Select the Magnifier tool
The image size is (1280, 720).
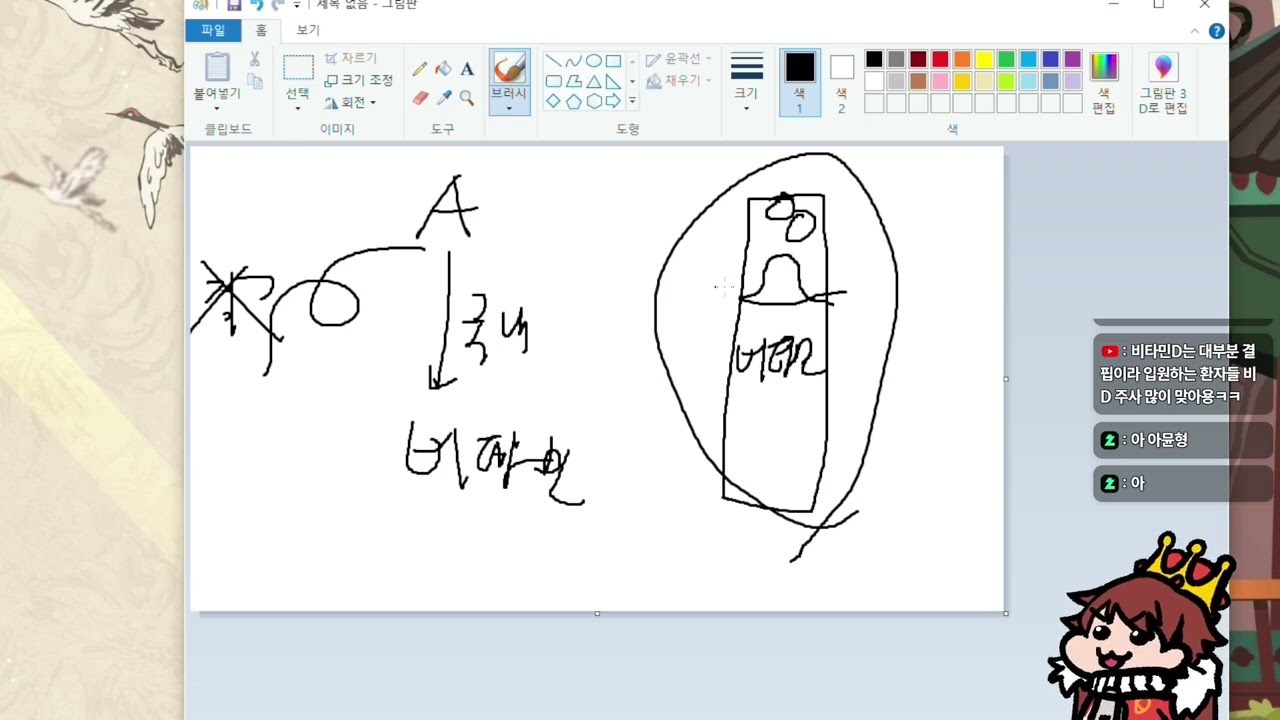467,98
